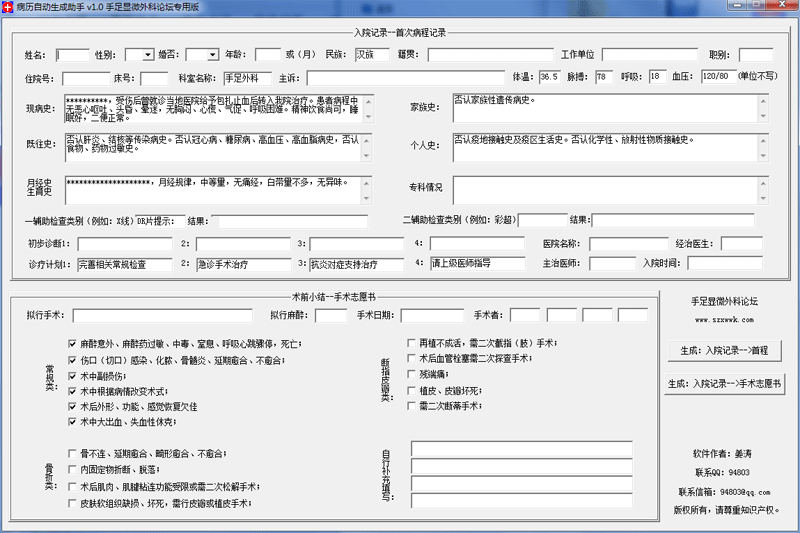Image resolution: width=800 pixels, height=533 pixels.
Task: Click the 主治医师 input field
Action: click(x=612, y=263)
